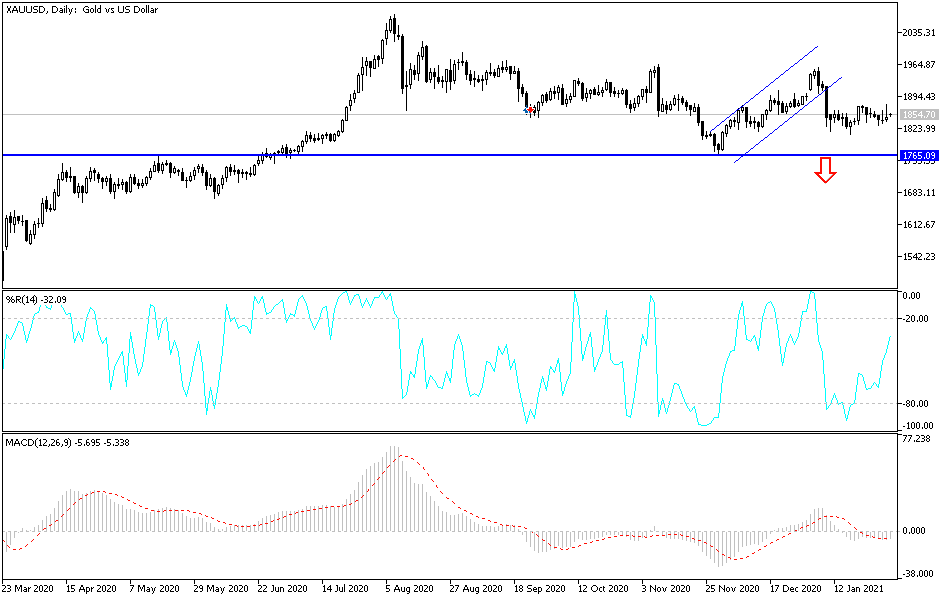Click the red down arrow below support line

[825, 170]
